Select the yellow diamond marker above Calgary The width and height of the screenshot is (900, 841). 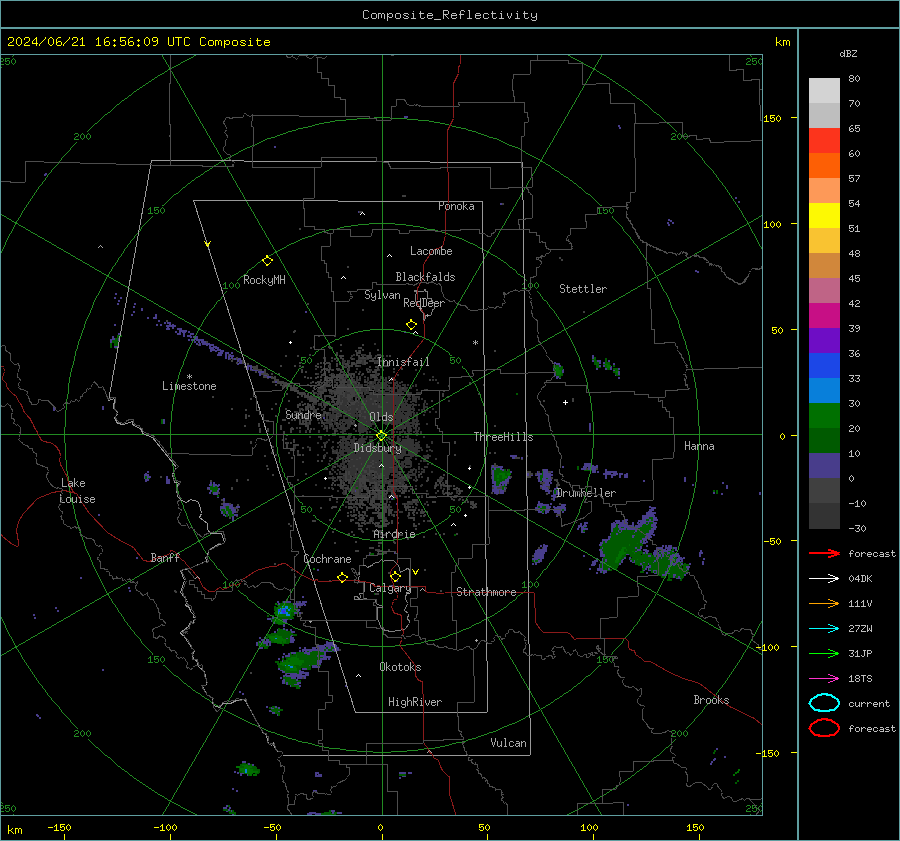point(395,576)
